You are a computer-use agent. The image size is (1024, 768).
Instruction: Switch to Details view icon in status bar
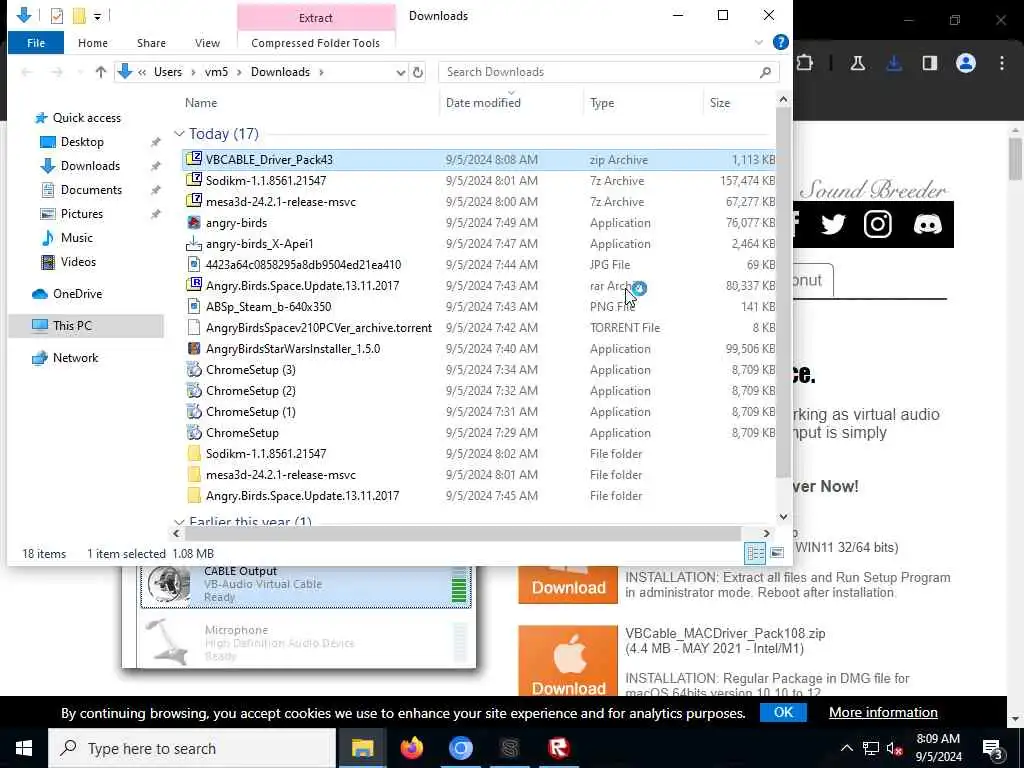755,553
